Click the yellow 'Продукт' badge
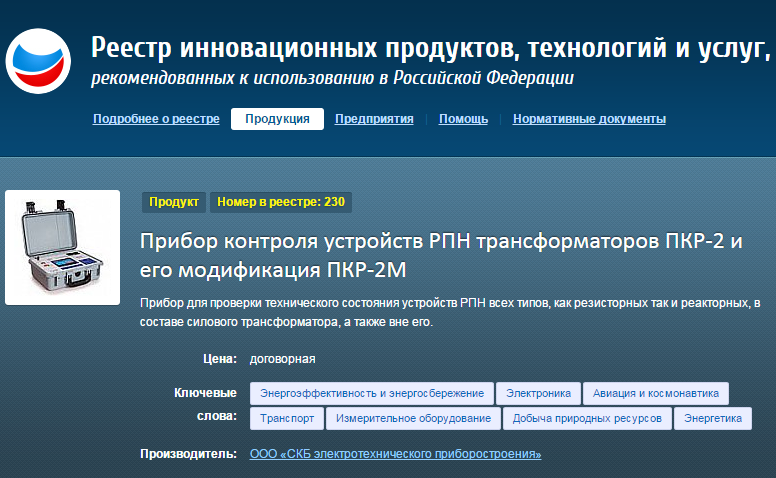 coord(174,202)
